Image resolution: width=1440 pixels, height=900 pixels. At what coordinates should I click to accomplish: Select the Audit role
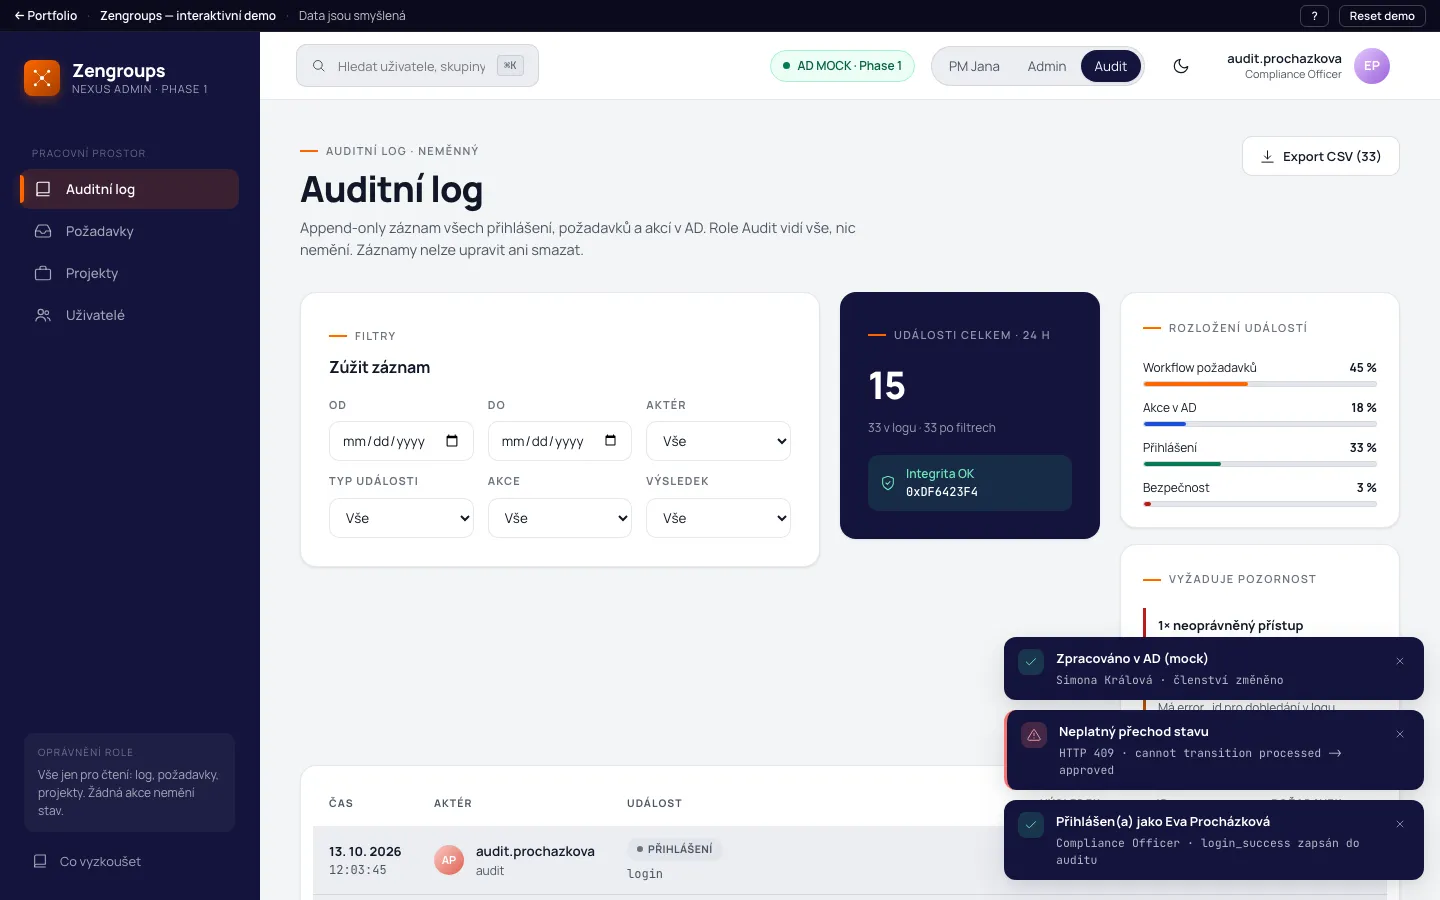click(1110, 66)
